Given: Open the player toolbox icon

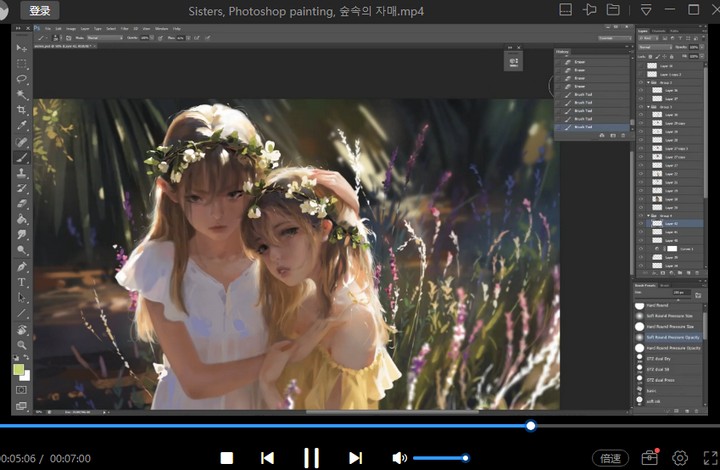Looking at the screenshot, I should pyautogui.click(x=649, y=457).
